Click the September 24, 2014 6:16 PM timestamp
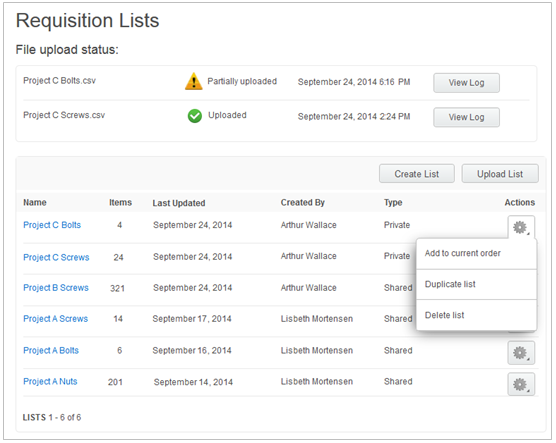Viewport: 556px width, 443px height. (x=354, y=82)
